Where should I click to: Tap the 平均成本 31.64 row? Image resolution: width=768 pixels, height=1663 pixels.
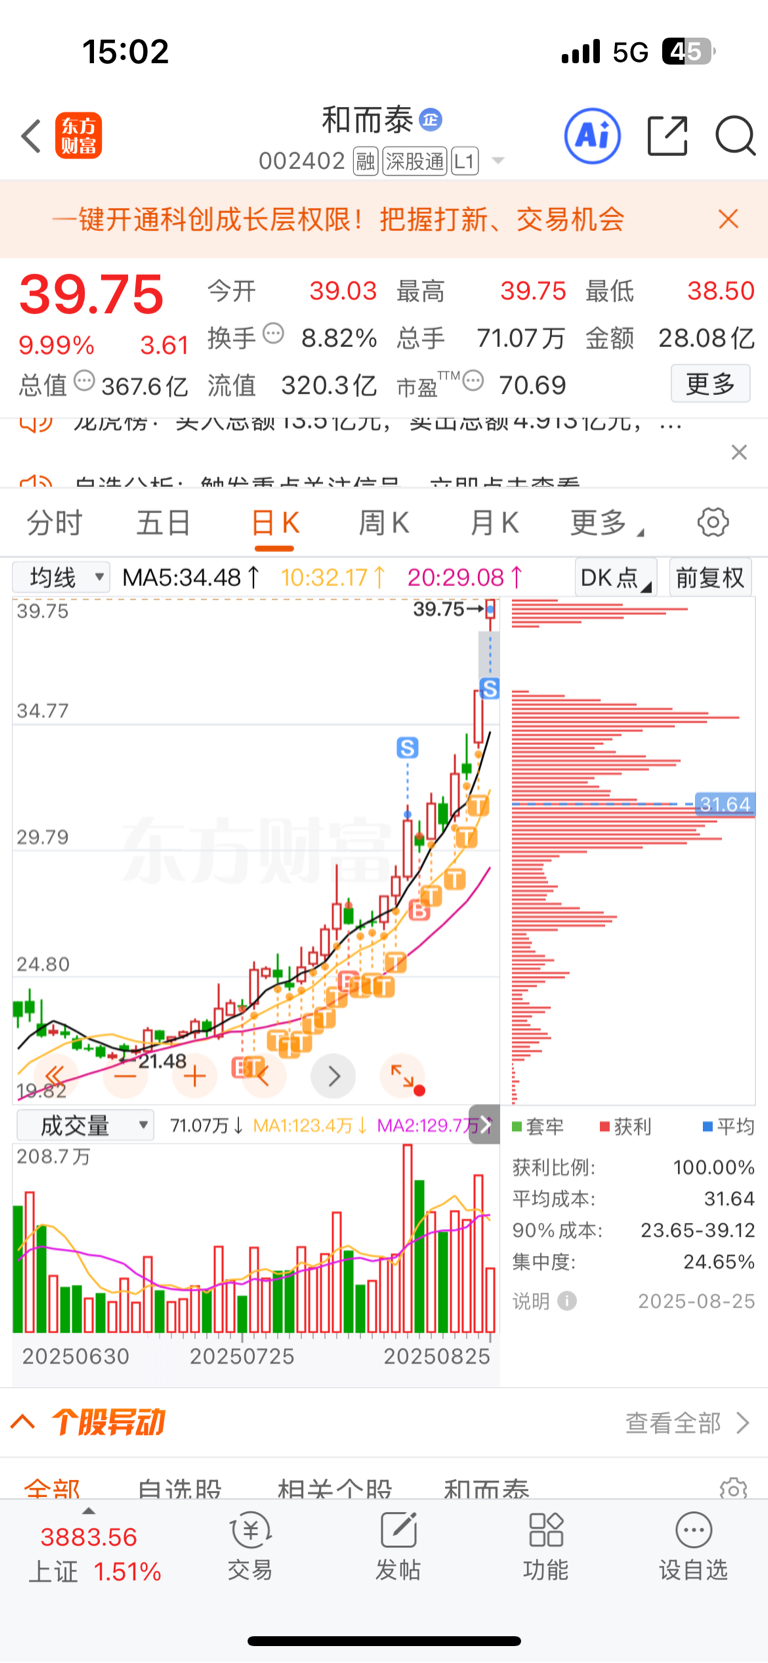click(633, 1198)
